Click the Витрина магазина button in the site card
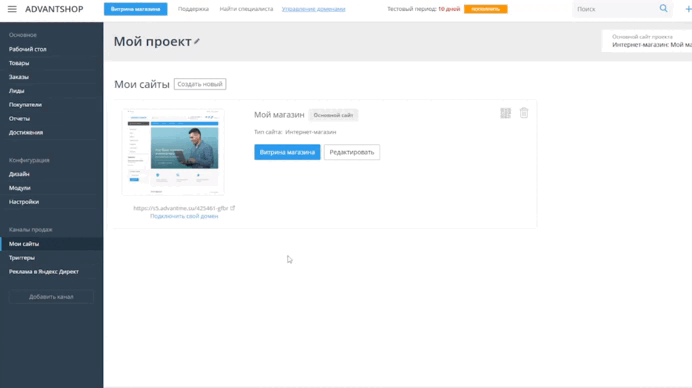The width and height of the screenshot is (692, 388). pyautogui.click(x=287, y=152)
